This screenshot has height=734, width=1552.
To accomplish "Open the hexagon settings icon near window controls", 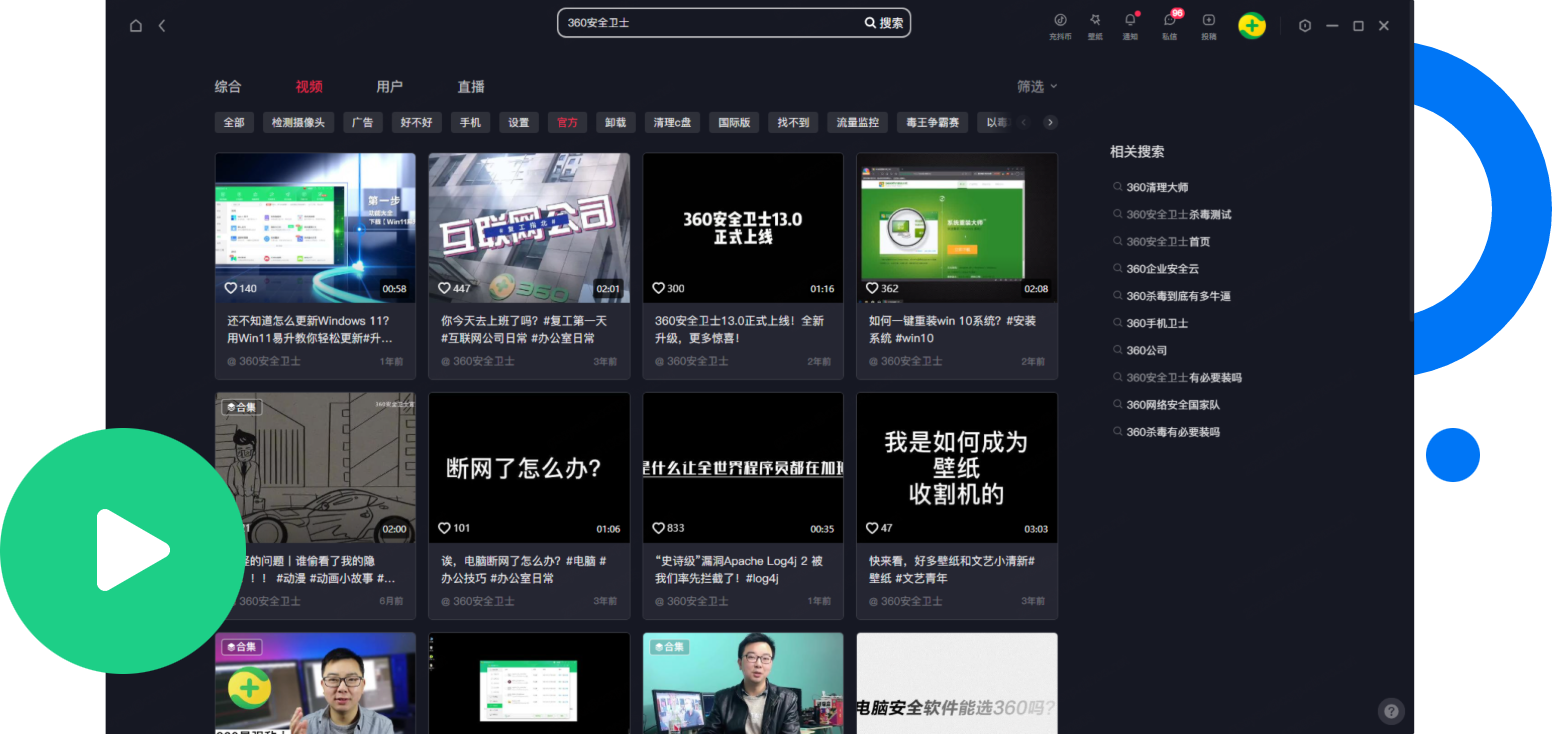I will pos(1305,26).
